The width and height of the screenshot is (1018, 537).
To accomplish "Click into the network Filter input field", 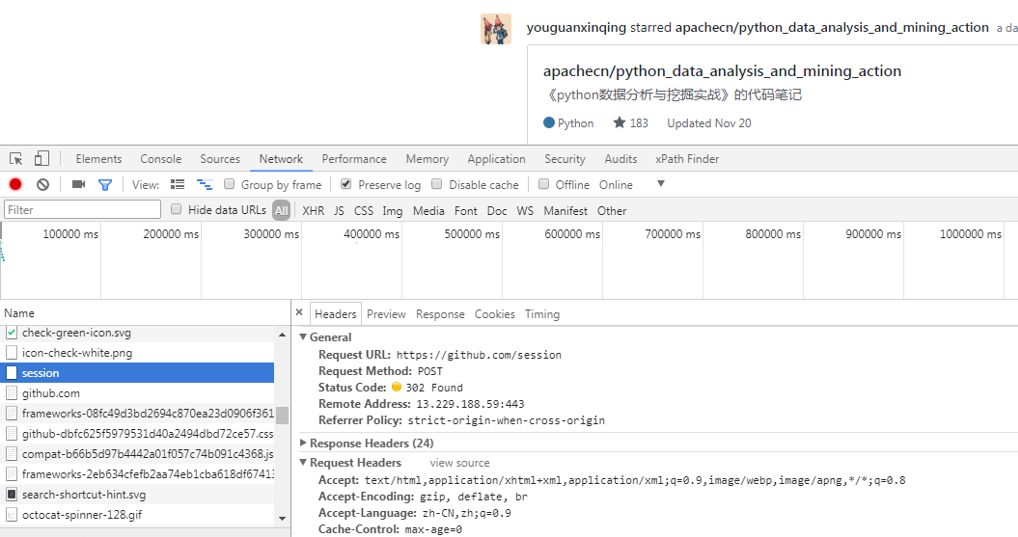I will (x=82, y=210).
